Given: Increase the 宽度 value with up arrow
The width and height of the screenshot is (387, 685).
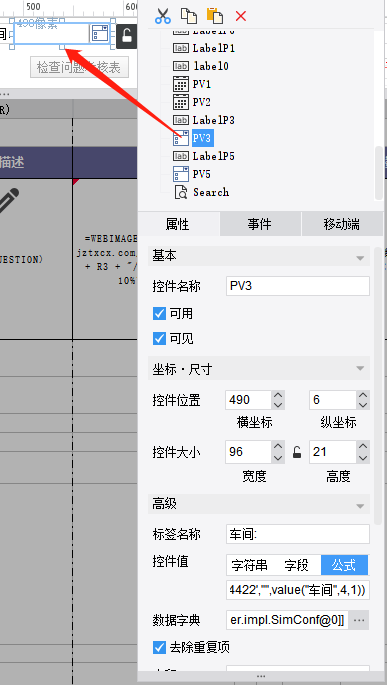Looking at the screenshot, I should (278, 446).
